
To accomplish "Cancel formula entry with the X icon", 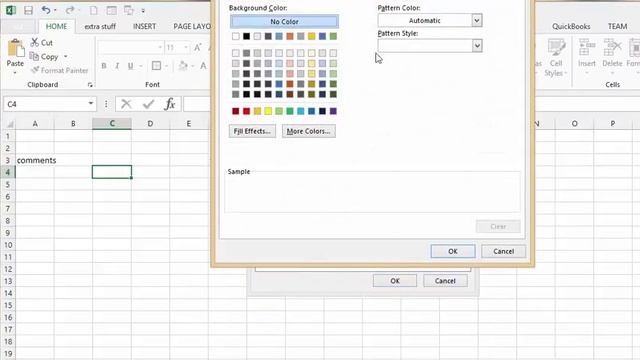I will coord(126,104).
